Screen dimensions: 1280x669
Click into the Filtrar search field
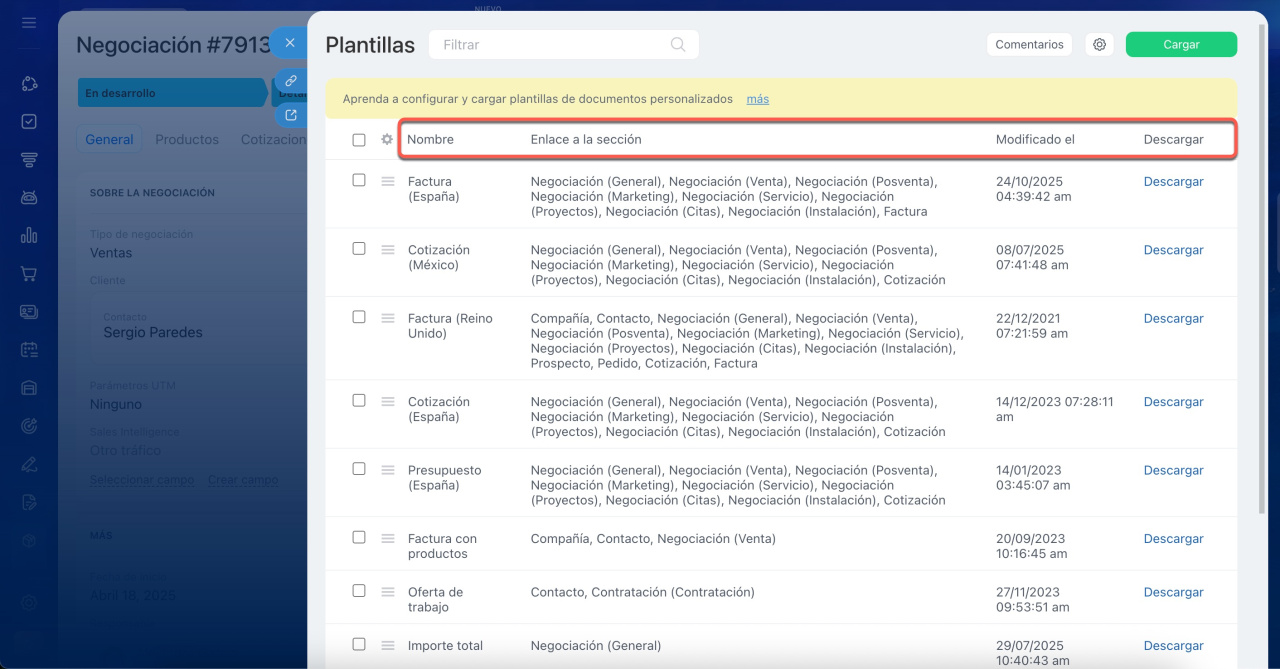[x=550, y=45]
